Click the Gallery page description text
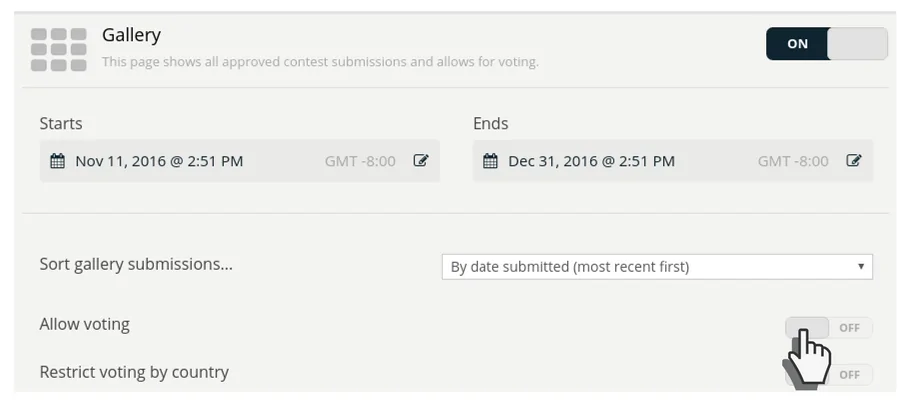 click(x=320, y=62)
